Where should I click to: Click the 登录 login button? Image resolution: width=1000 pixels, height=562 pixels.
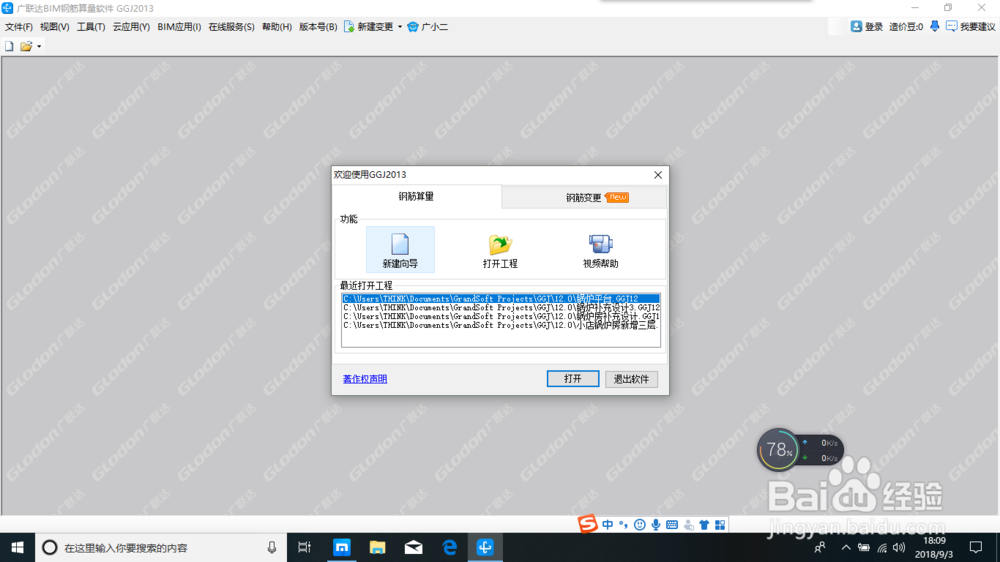pyautogui.click(x=867, y=27)
